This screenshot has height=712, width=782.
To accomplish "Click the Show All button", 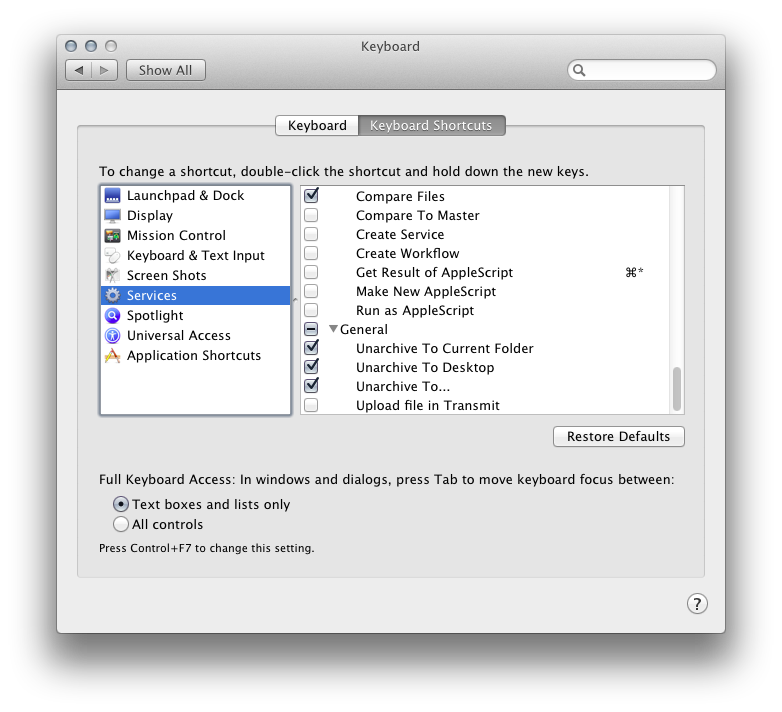I will (x=166, y=70).
